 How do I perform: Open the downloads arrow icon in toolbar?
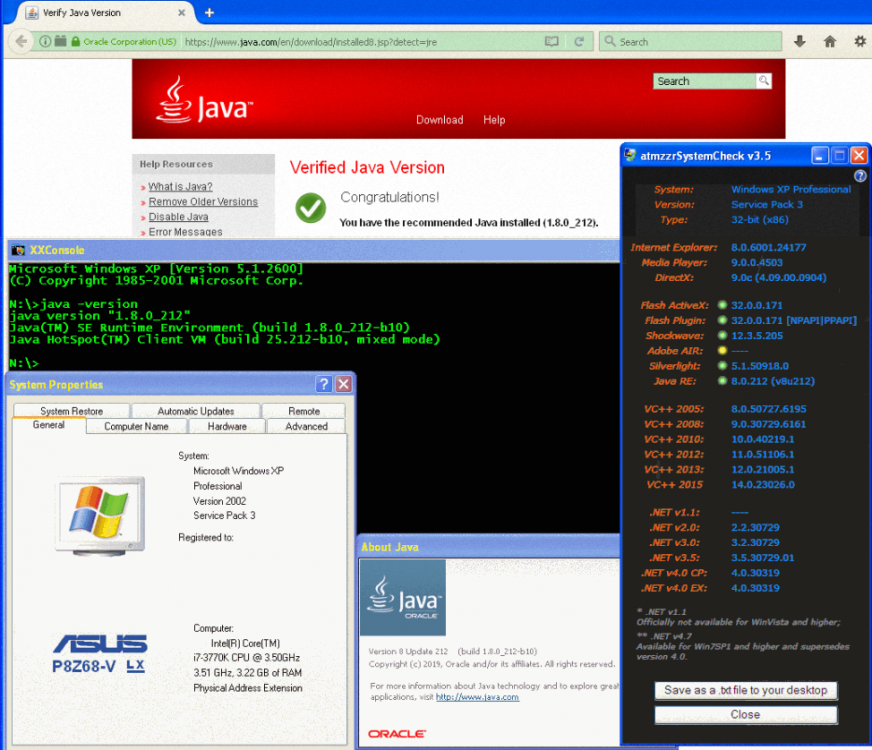[x=800, y=42]
